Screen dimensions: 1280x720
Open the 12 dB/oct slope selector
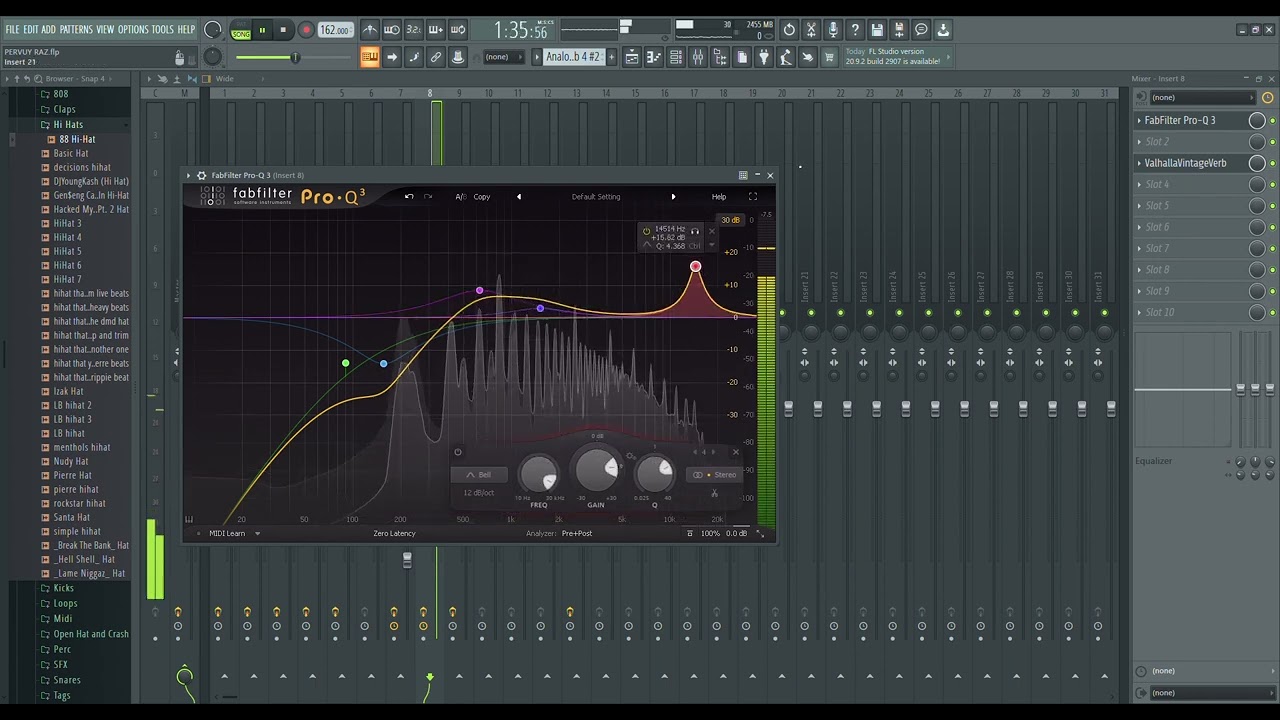(479, 493)
